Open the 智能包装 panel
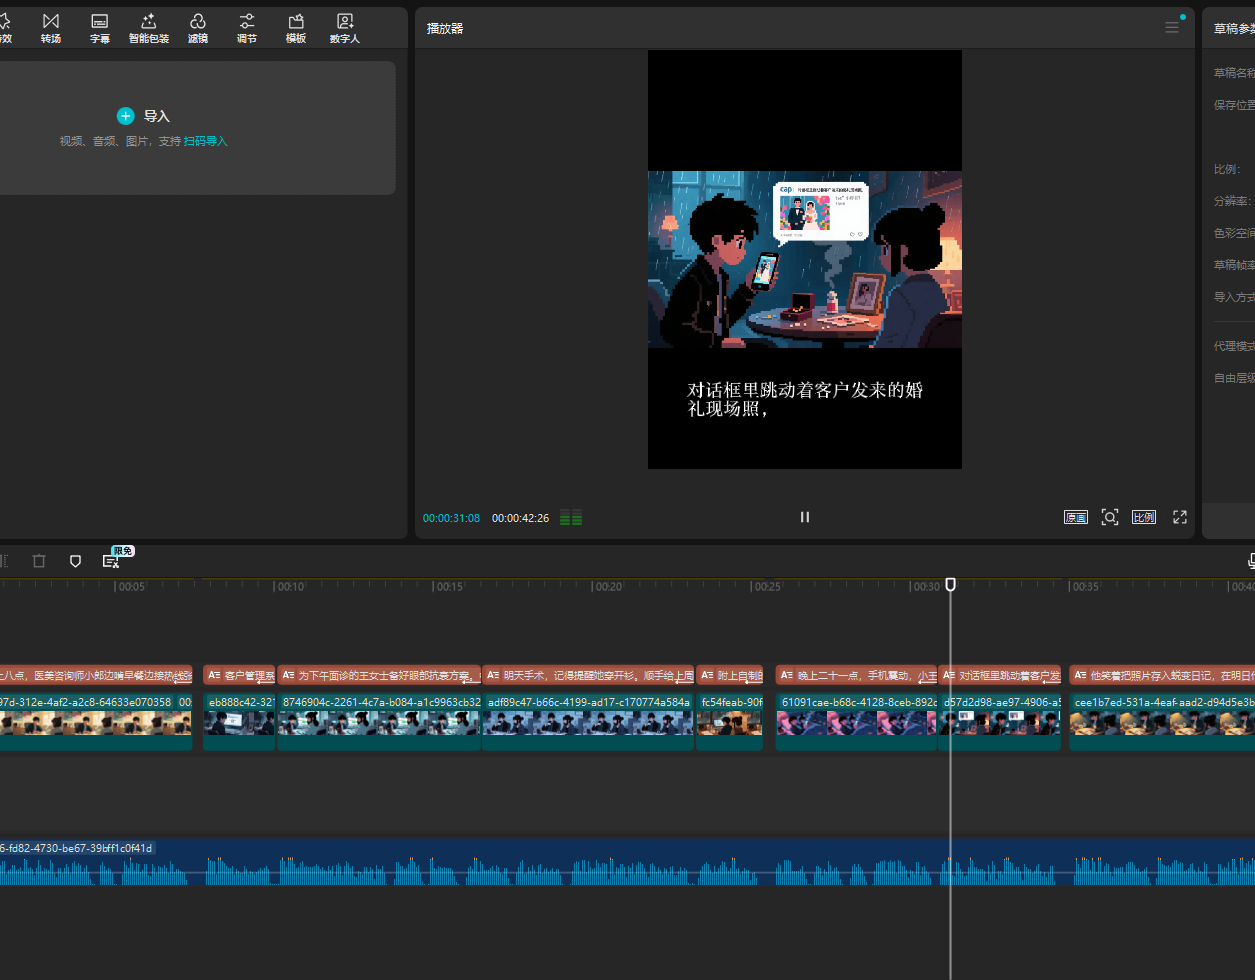 pos(149,28)
